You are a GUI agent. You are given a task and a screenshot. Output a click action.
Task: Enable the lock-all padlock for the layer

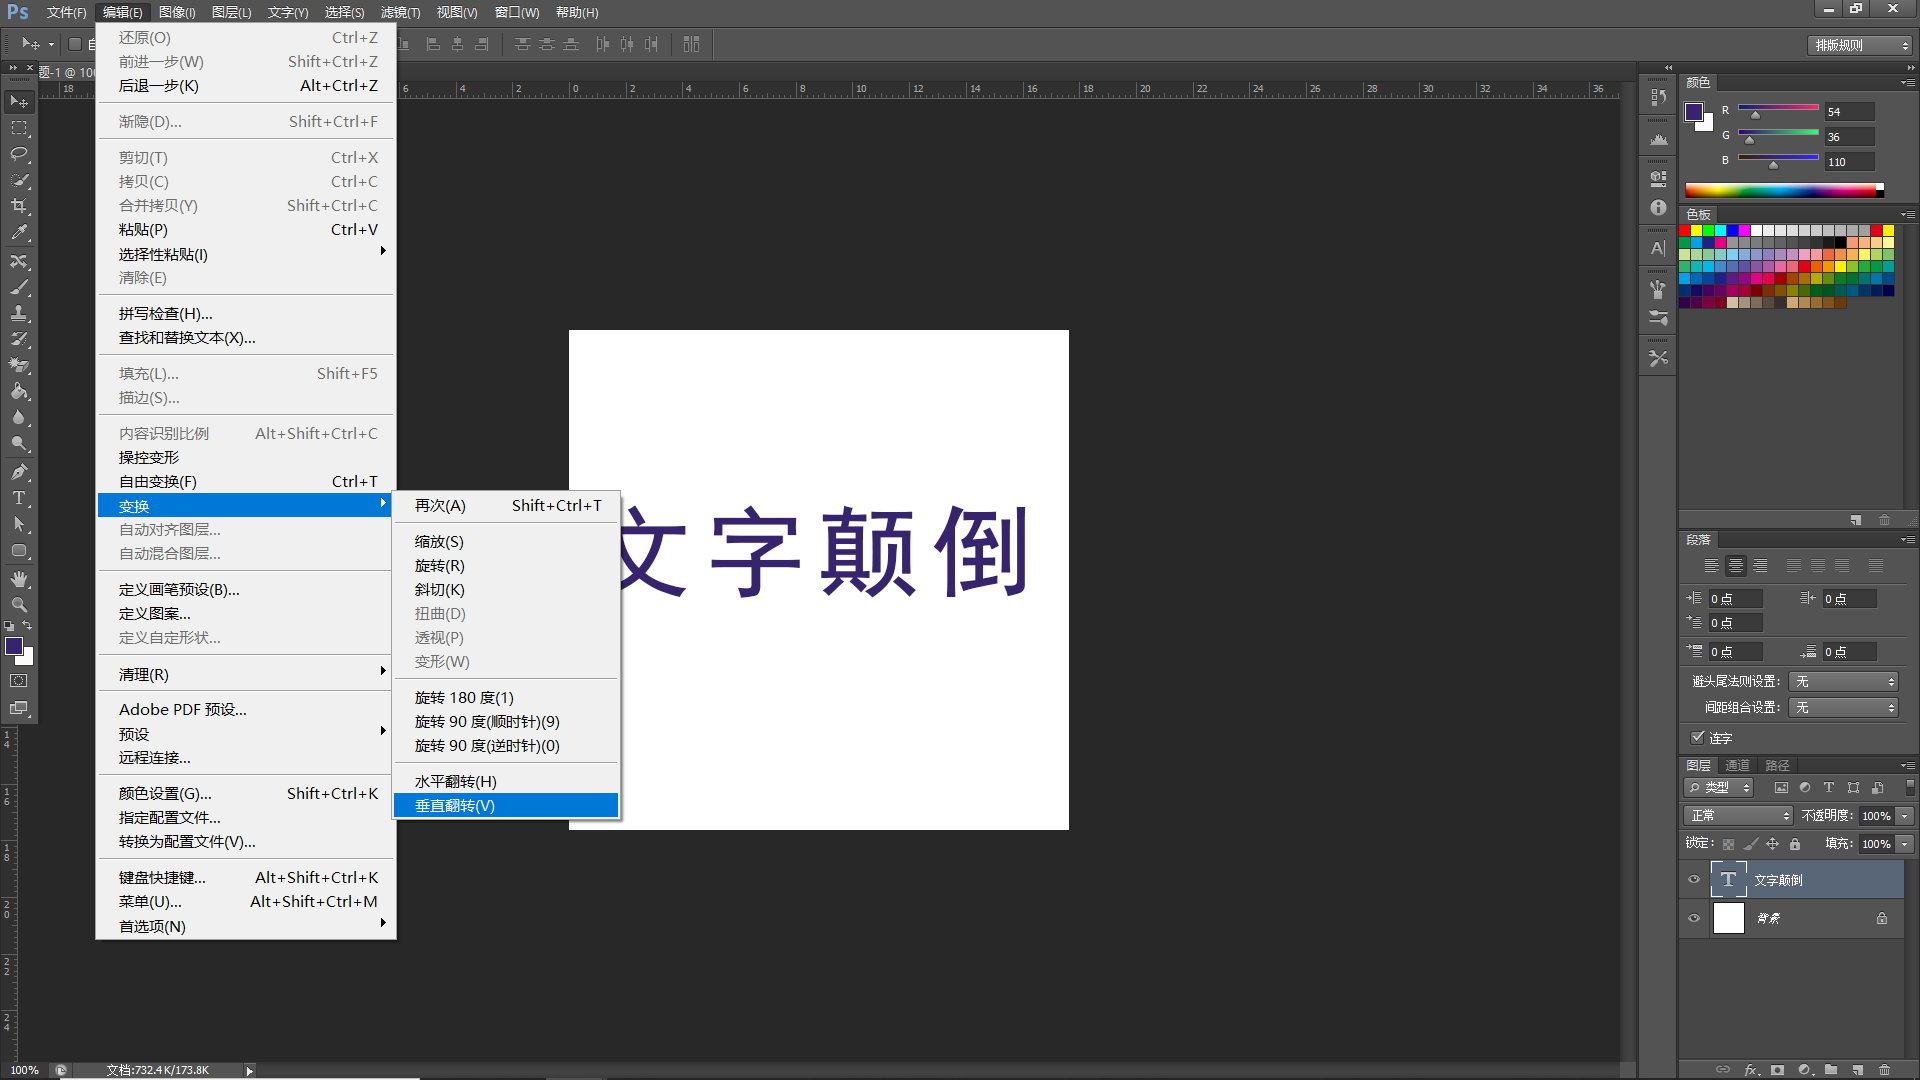pos(1796,845)
